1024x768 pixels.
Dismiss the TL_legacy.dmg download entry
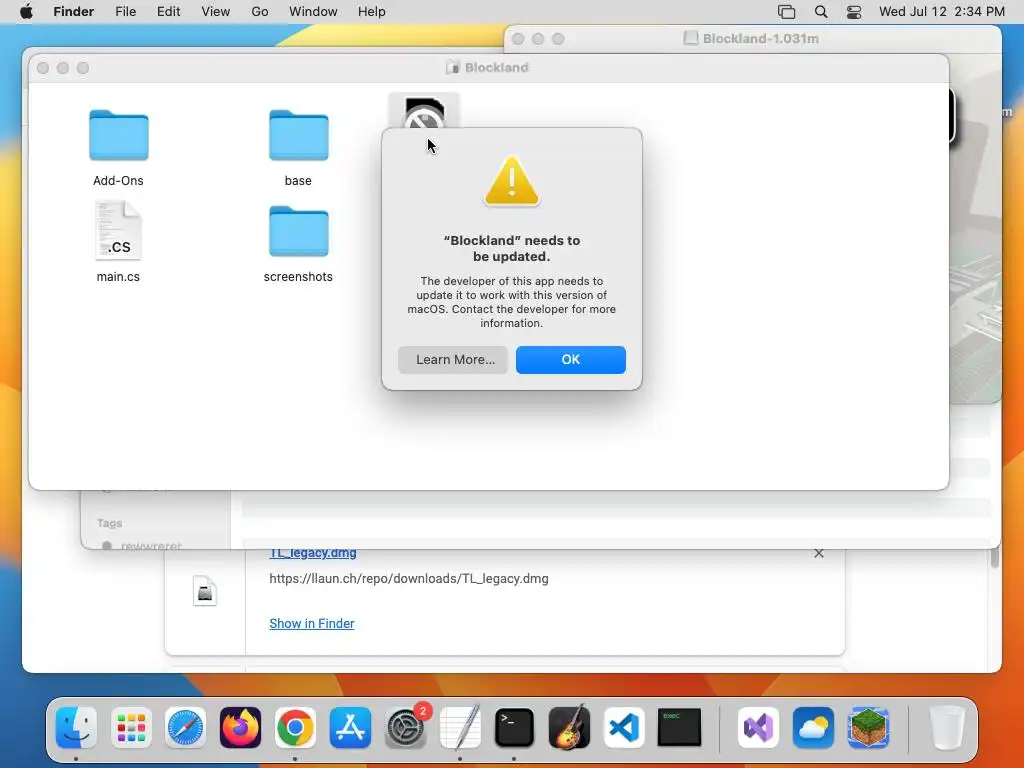tap(819, 553)
